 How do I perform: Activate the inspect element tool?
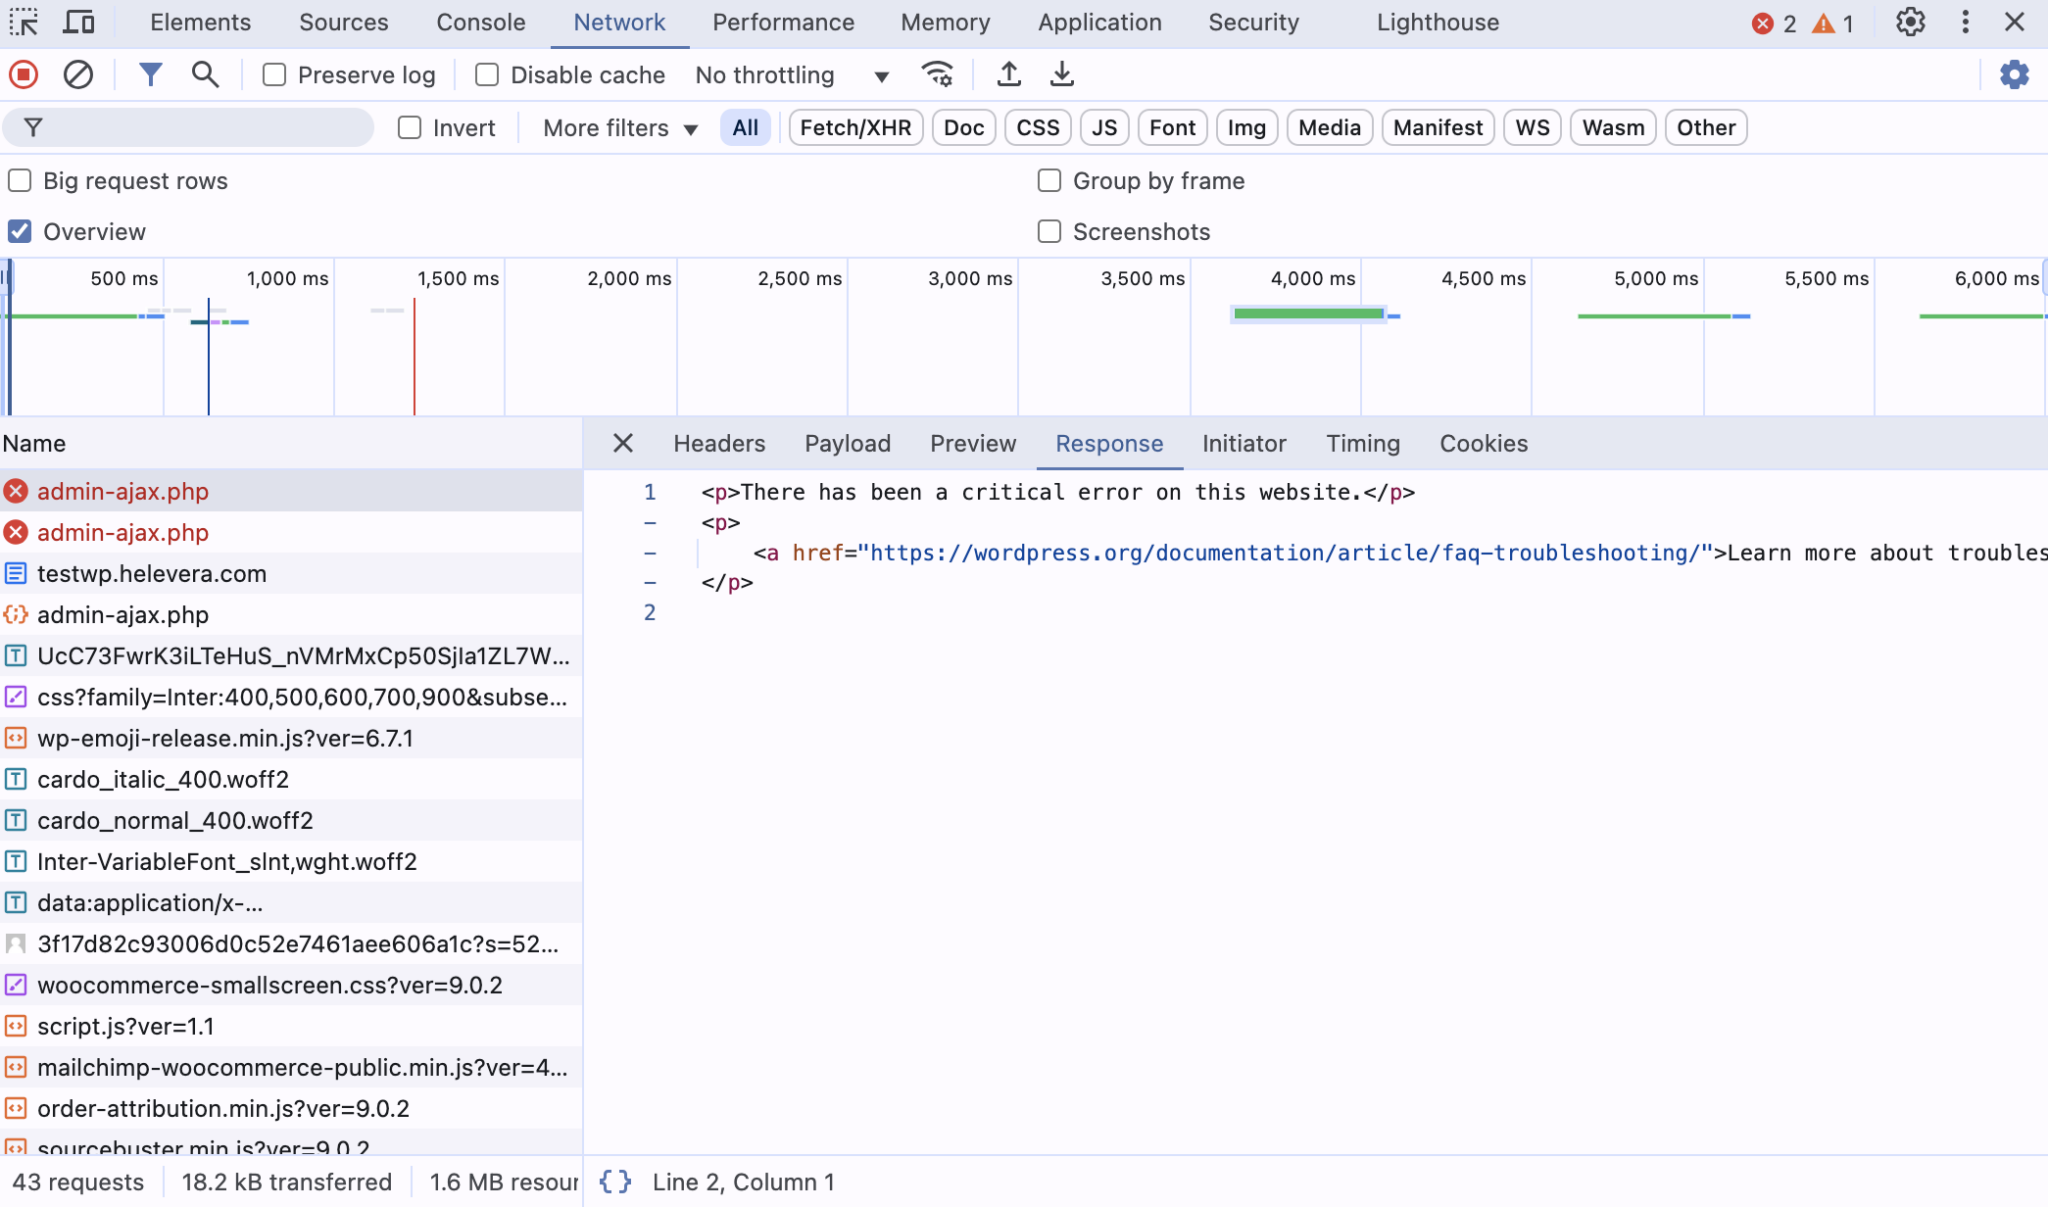pyautogui.click(x=22, y=22)
